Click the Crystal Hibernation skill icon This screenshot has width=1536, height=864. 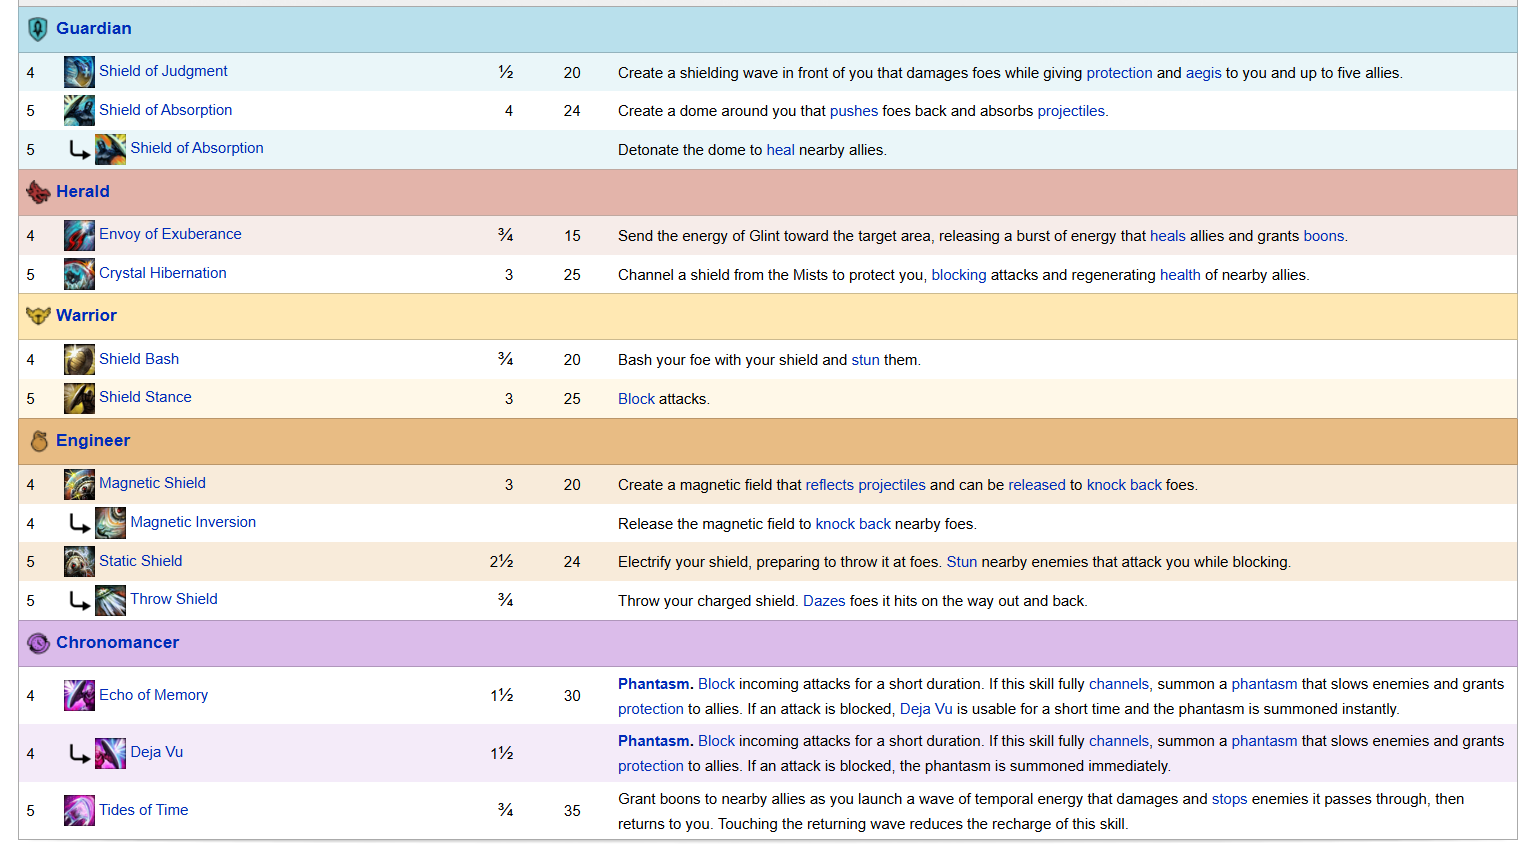pos(79,274)
